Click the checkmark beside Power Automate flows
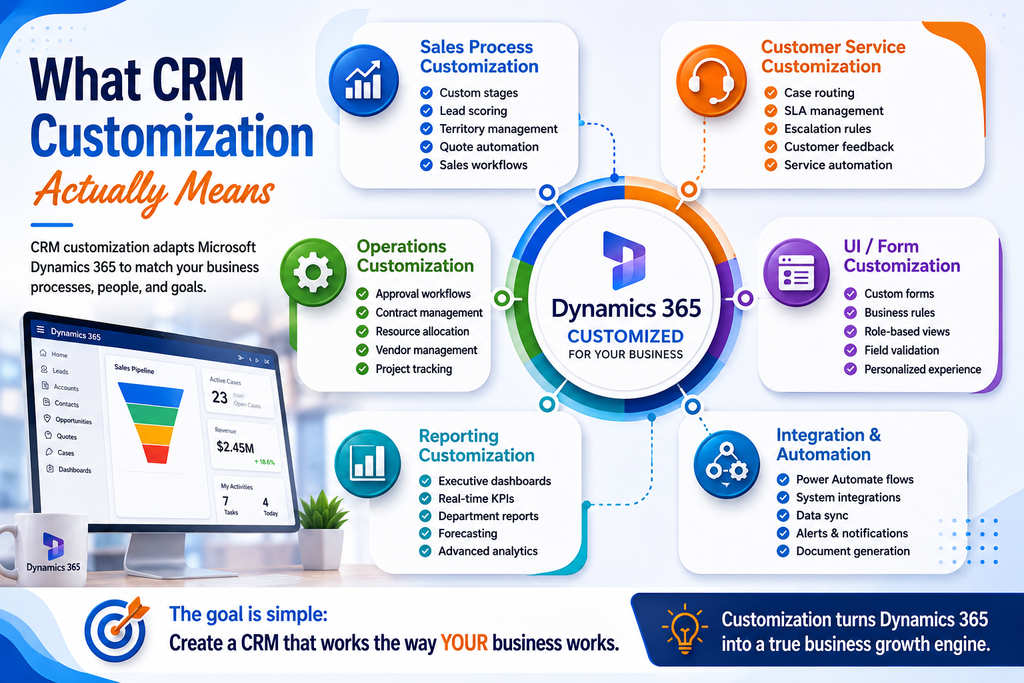Image resolution: width=1024 pixels, height=683 pixels. tap(783, 479)
